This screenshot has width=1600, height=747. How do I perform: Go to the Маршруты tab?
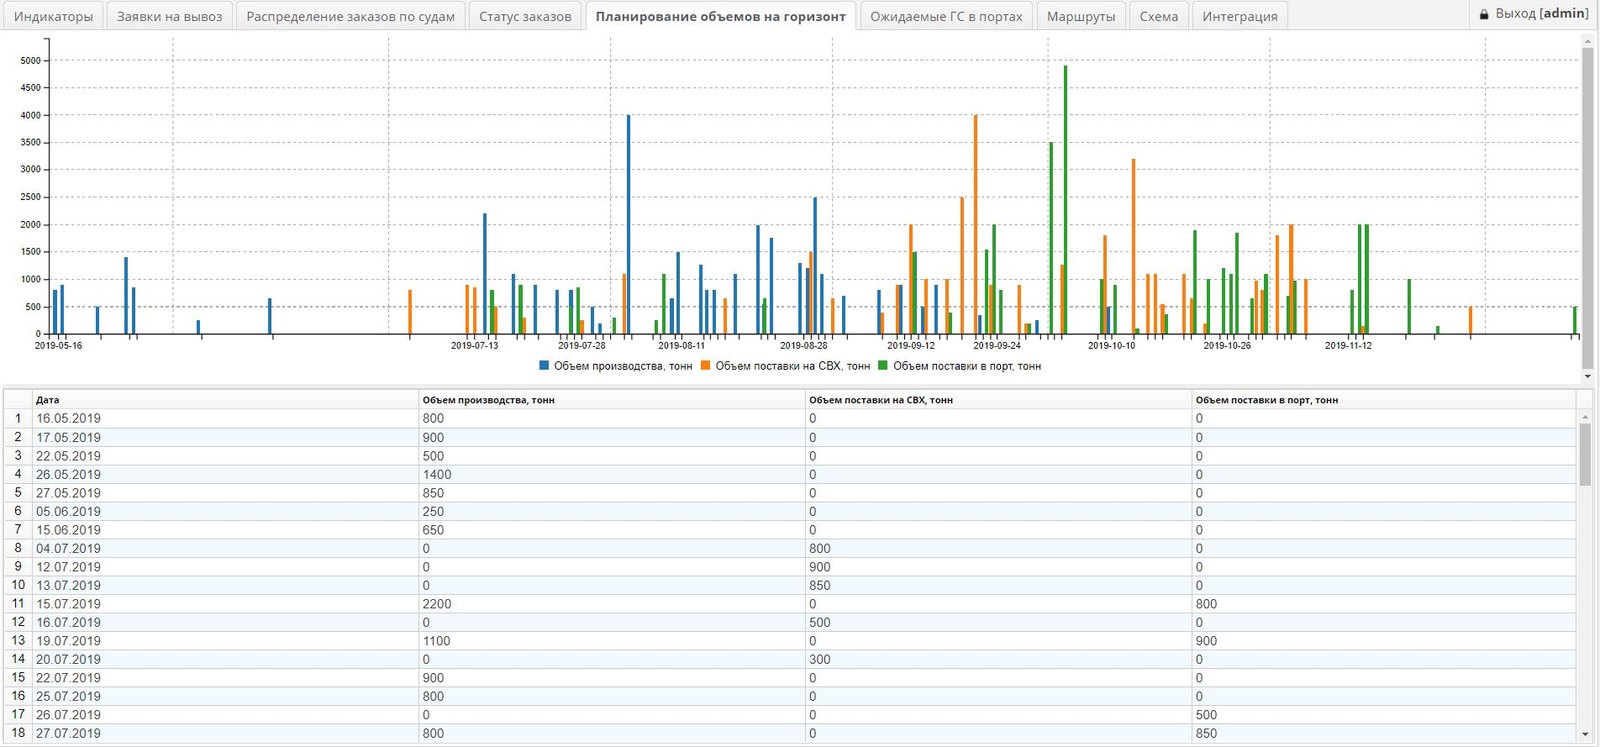point(1081,16)
